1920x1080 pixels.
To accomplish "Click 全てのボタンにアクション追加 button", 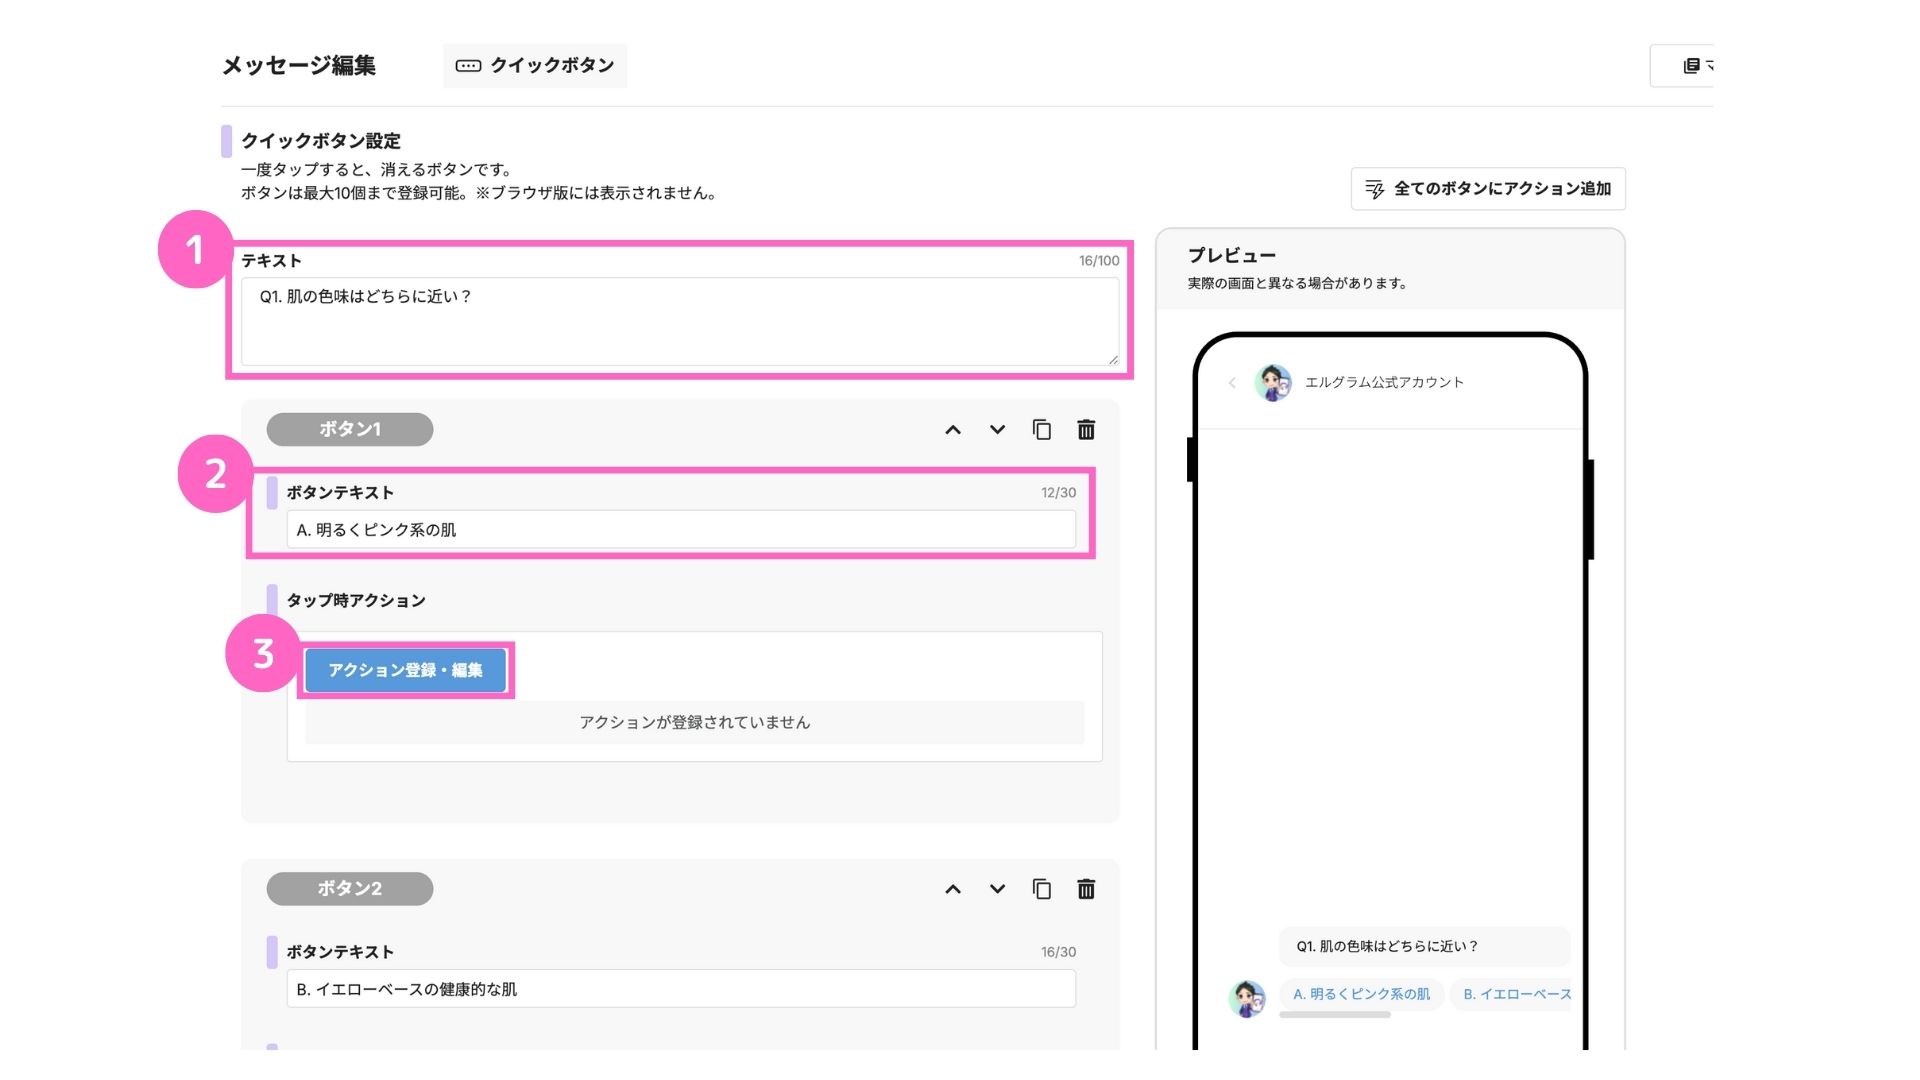I will coord(1488,189).
